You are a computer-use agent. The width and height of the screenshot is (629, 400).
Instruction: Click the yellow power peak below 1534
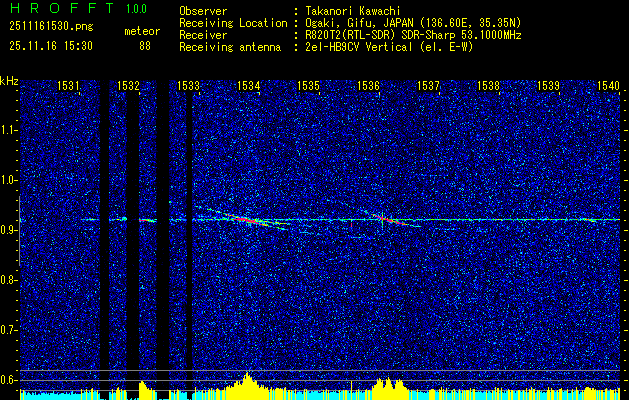pos(248,386)
